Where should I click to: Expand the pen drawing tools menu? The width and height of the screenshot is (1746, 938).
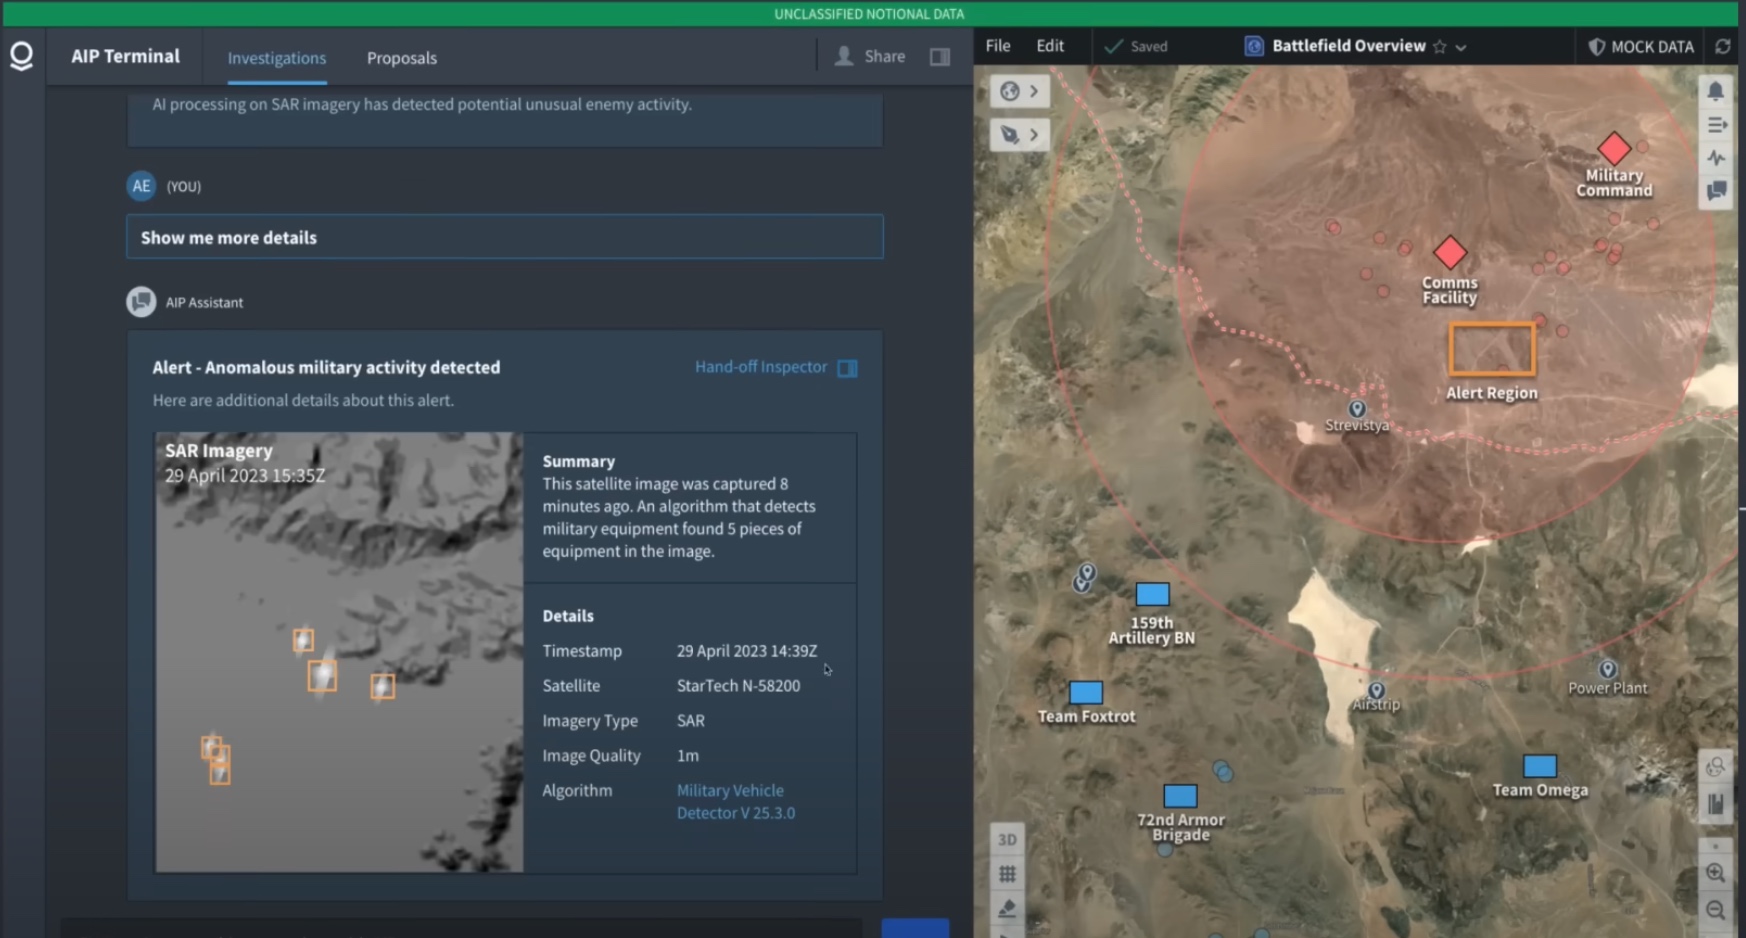pyautogui.click(x=1019, y=135)
